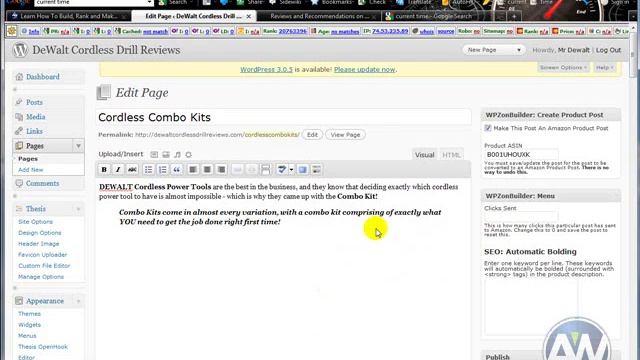The image size is (640, 360).
Task: Open Thesis Header Image
Action: 39,244
